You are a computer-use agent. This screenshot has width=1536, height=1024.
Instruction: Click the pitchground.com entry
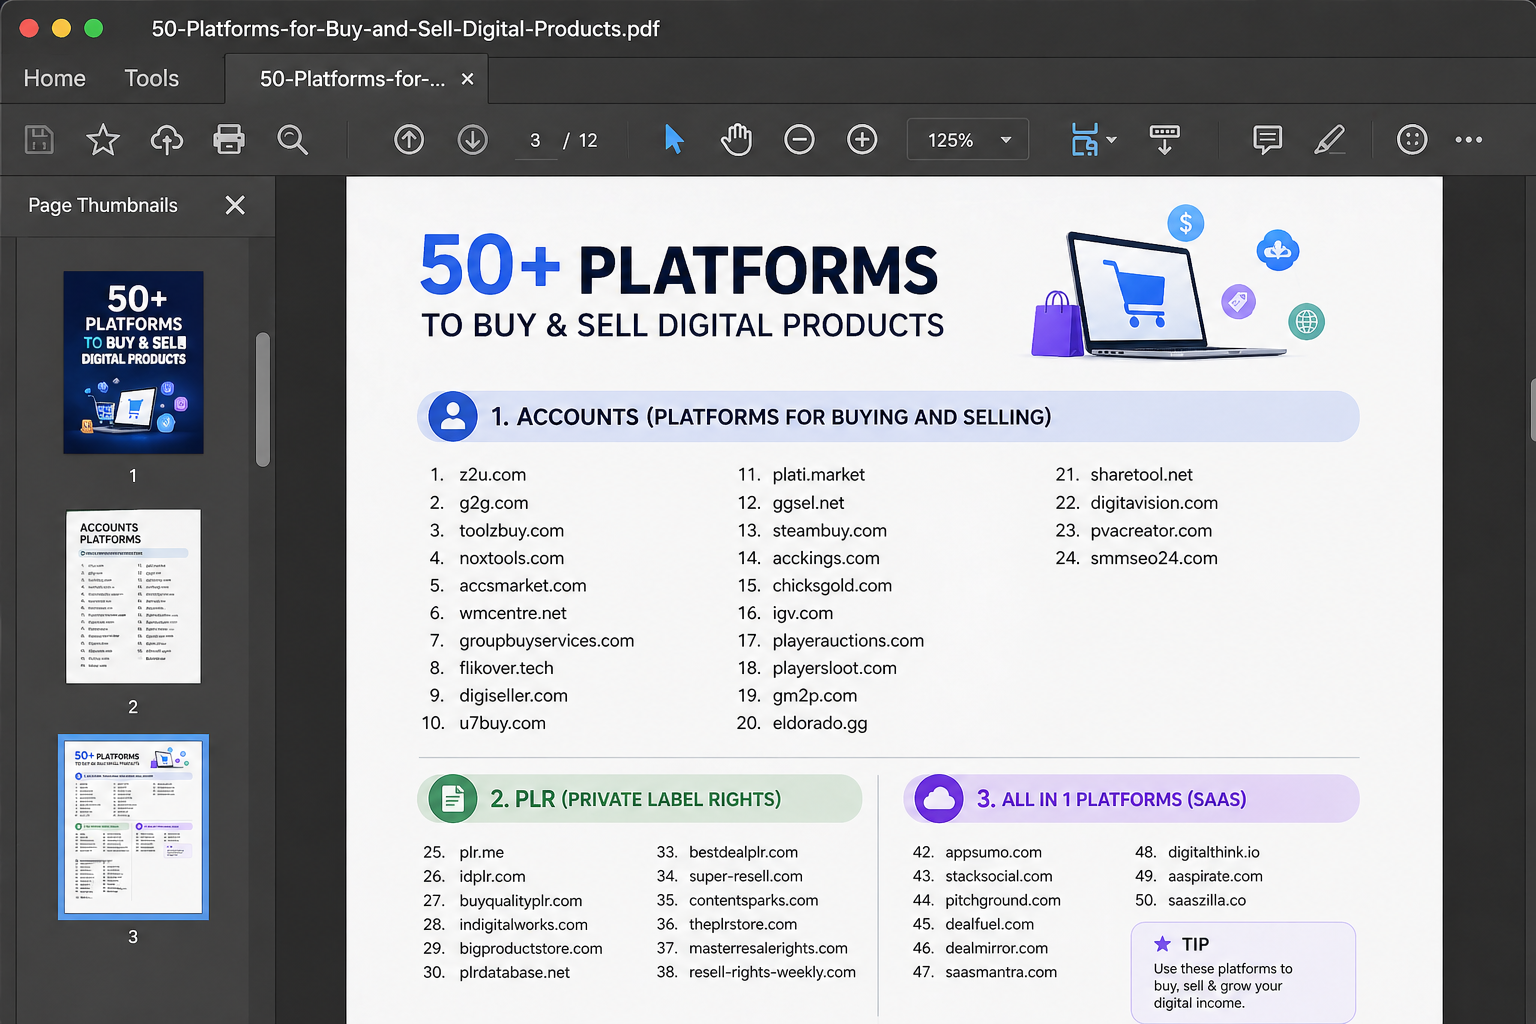(1003, 901)
